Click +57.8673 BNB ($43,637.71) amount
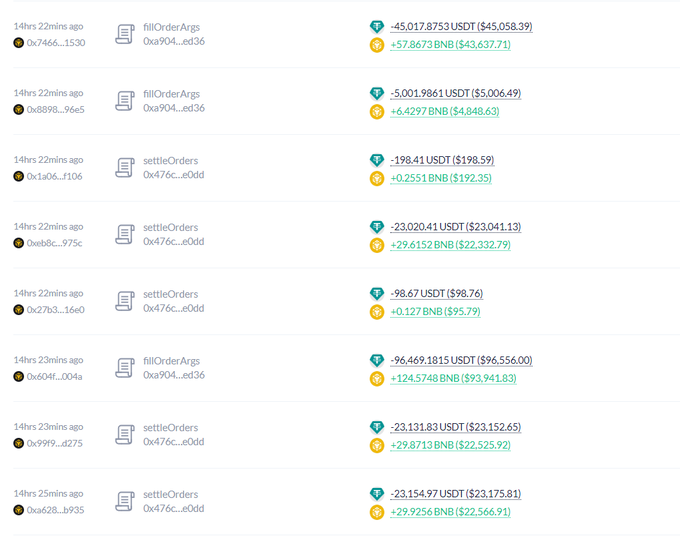 [x=451, y=45]
